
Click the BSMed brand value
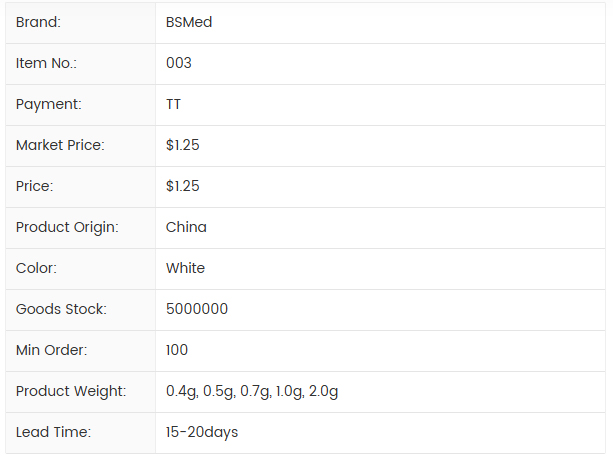[189, 22]
